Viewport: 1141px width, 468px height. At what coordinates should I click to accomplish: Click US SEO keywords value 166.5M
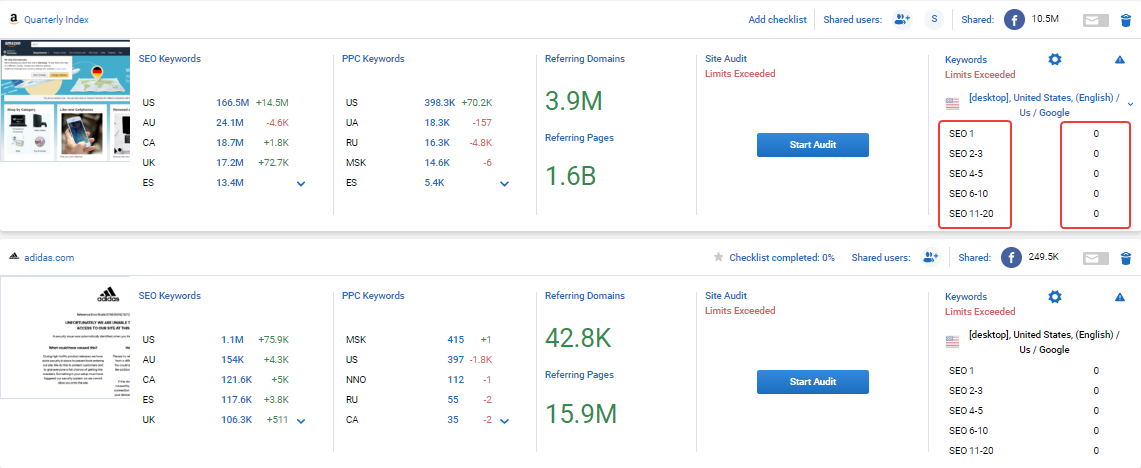point(233,103)
